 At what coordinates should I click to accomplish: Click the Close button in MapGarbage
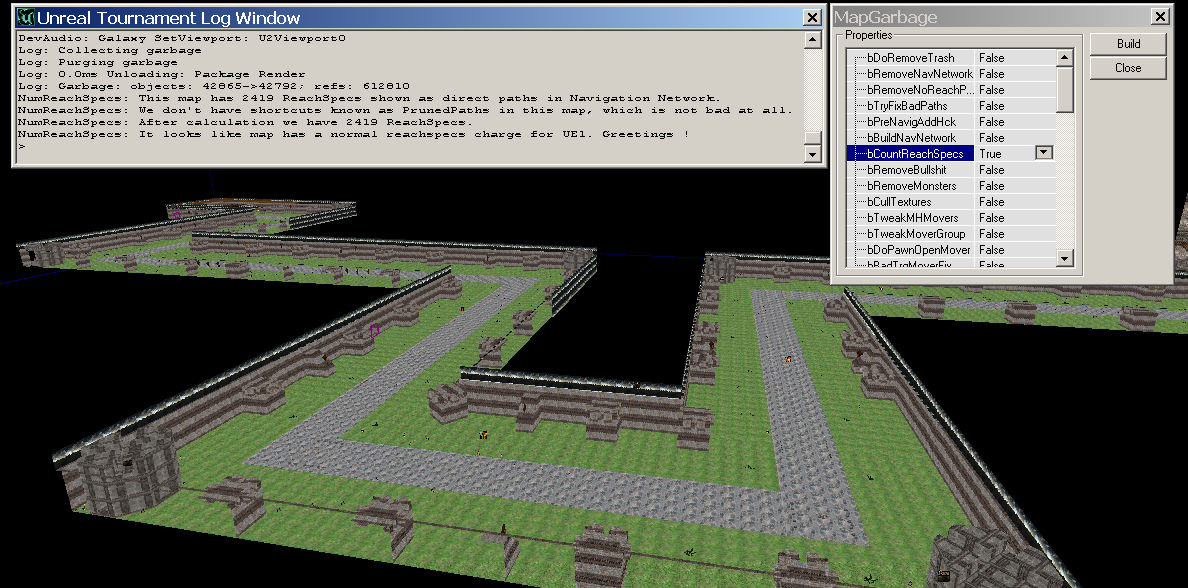(x=1128, y=68)
